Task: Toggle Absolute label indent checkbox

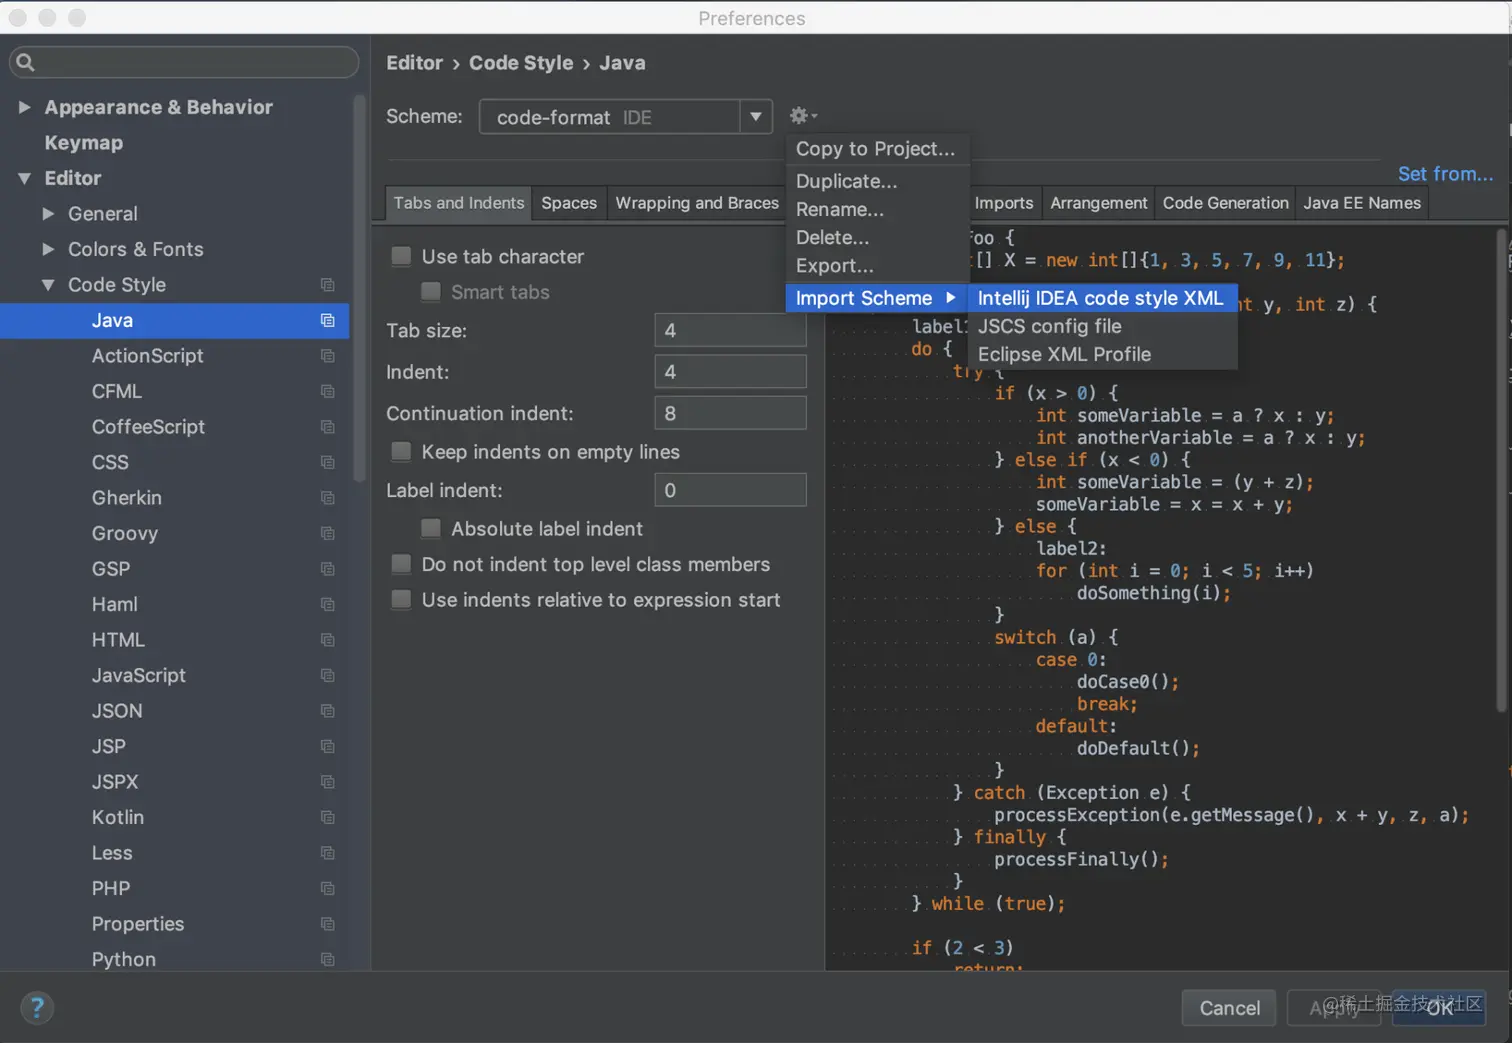Action: pos(431,528)
